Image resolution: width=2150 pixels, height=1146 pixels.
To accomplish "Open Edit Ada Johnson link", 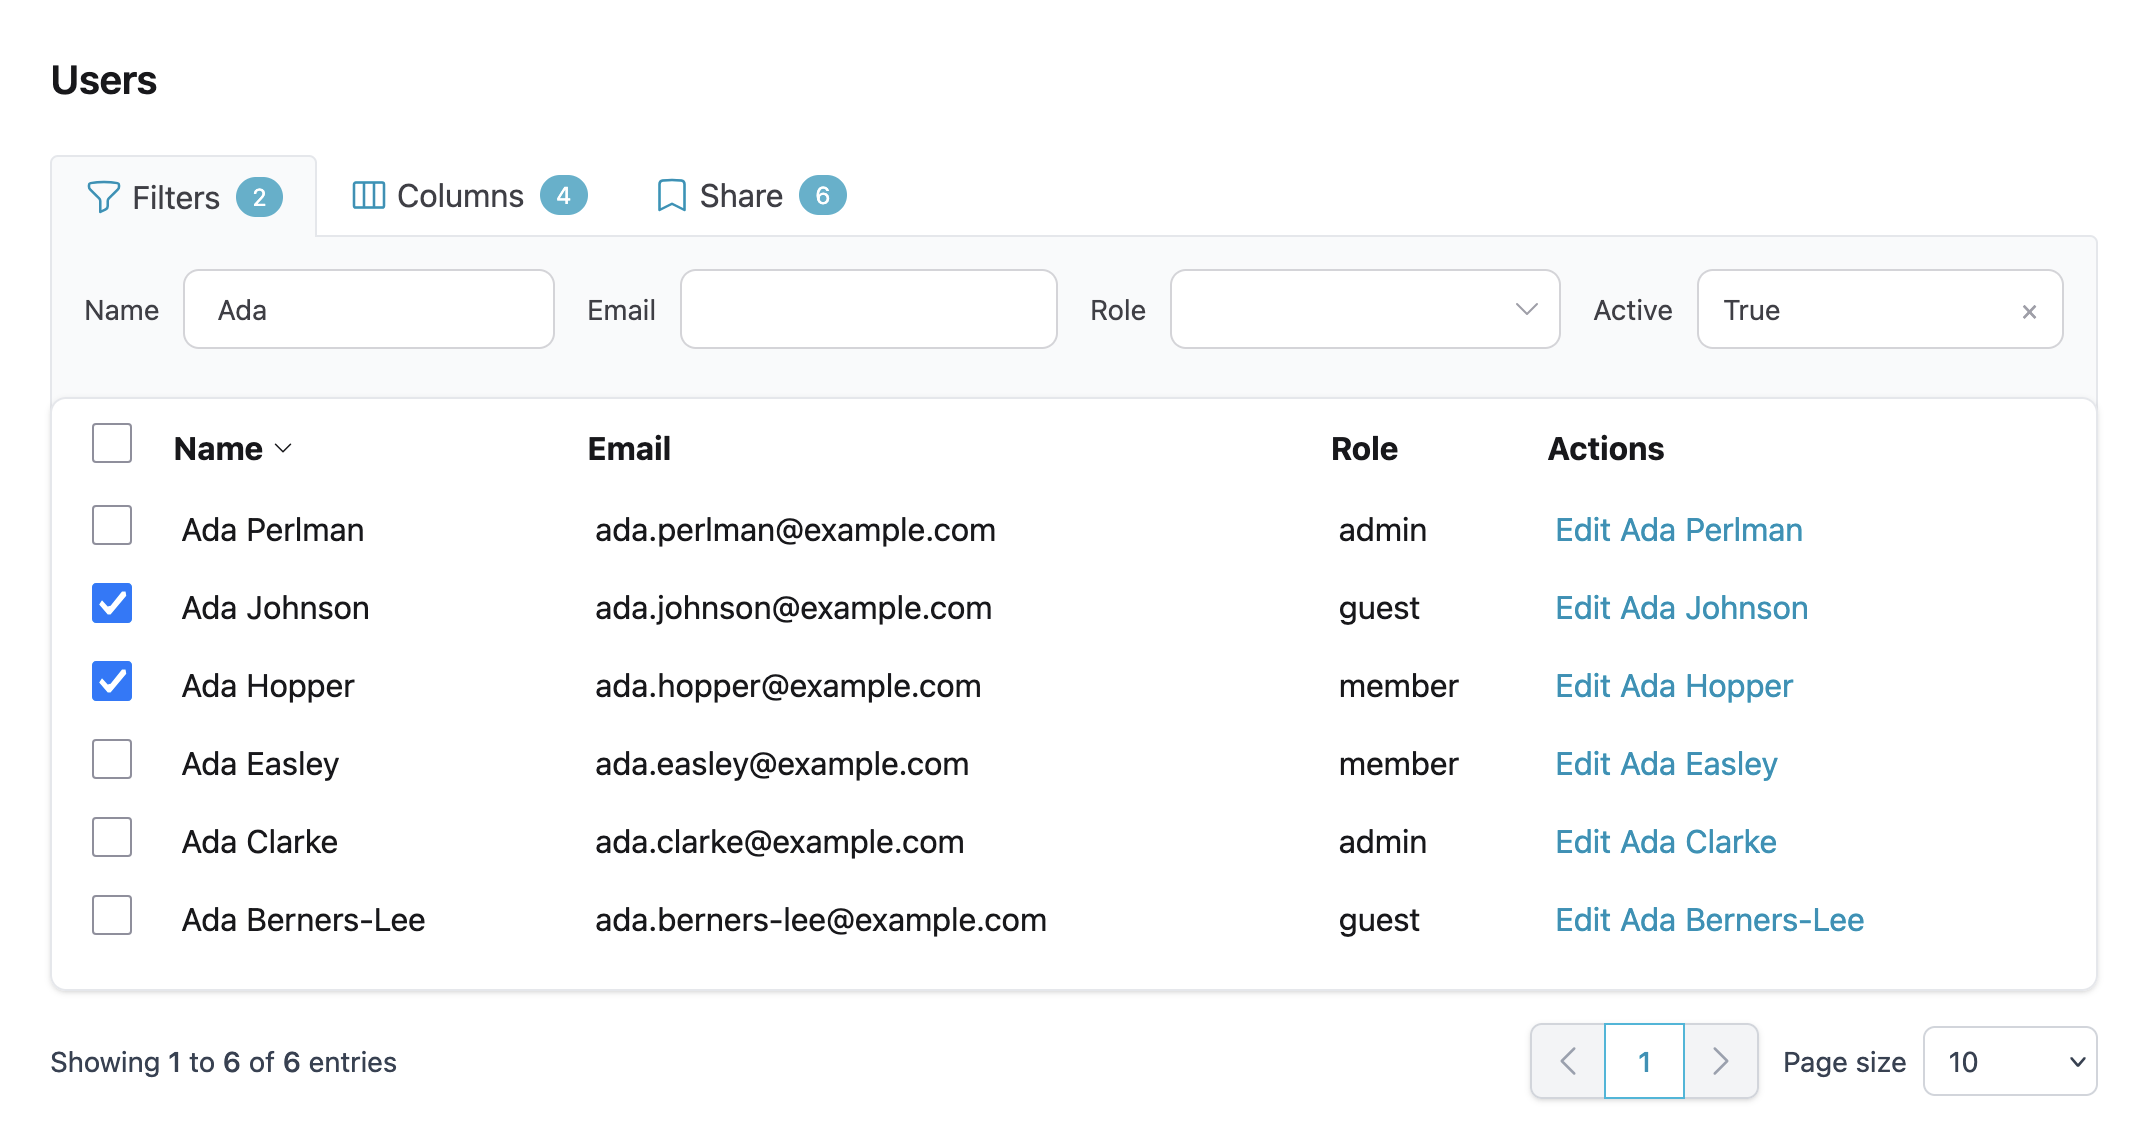I will tap(1682, 608).
